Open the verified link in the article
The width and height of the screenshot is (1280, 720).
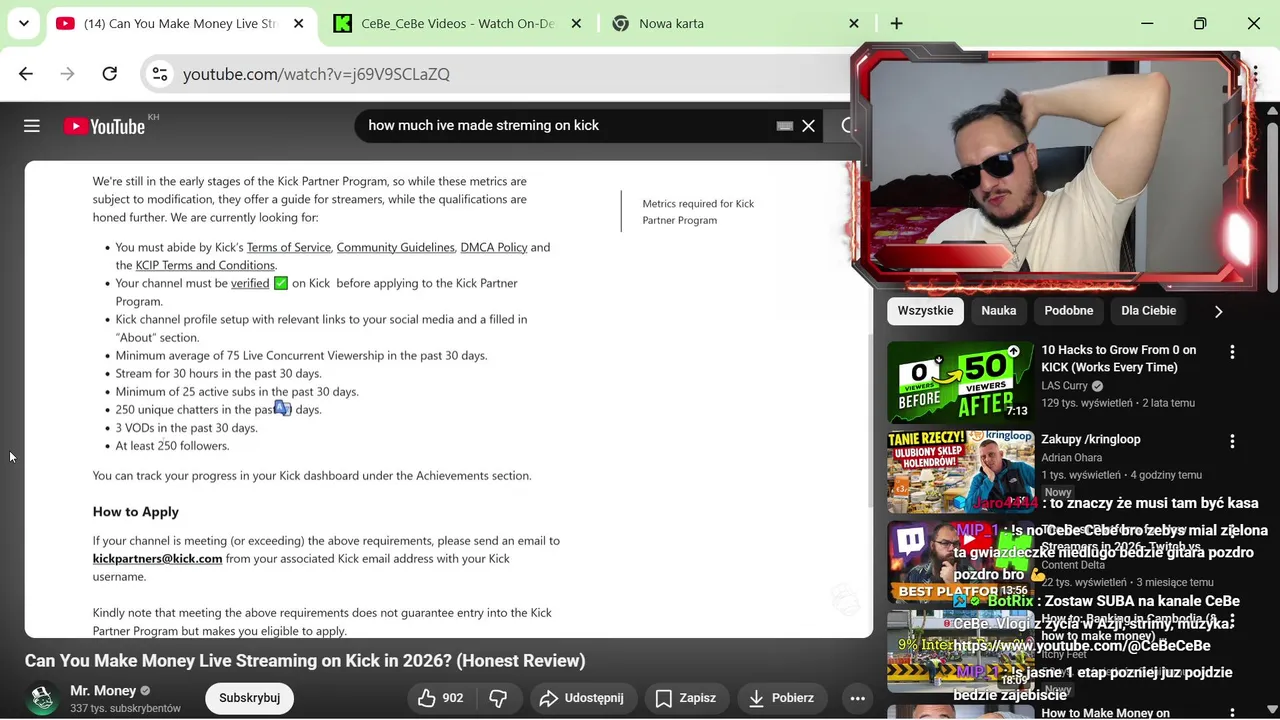click(250, 283)
